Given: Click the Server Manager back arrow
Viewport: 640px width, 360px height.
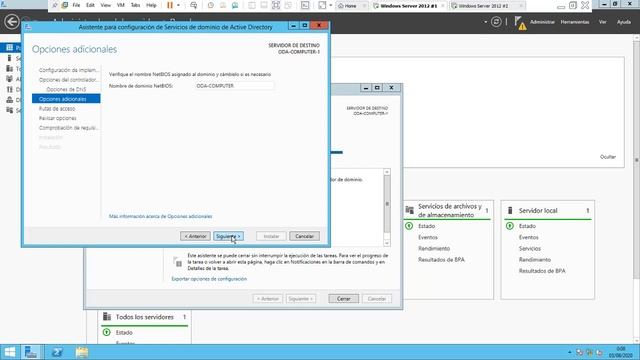Looking at the screenshot, I should [12, 22].
